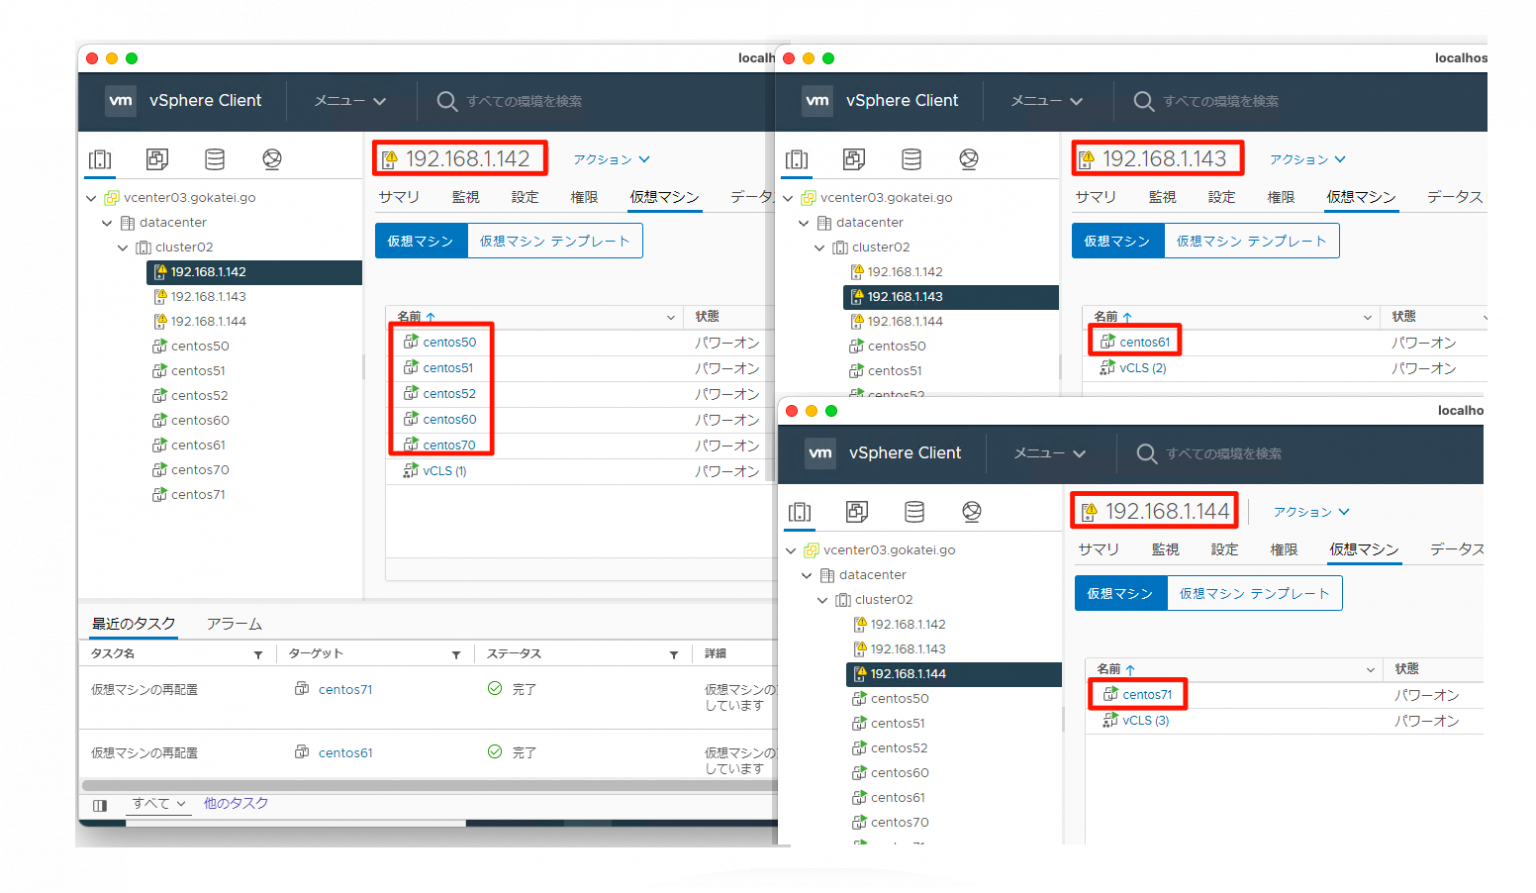This screenshot has width=1536, height=893.
Task: Open the アクション dropdown for 192.168.1.142
Action: [x=612, y=159]
